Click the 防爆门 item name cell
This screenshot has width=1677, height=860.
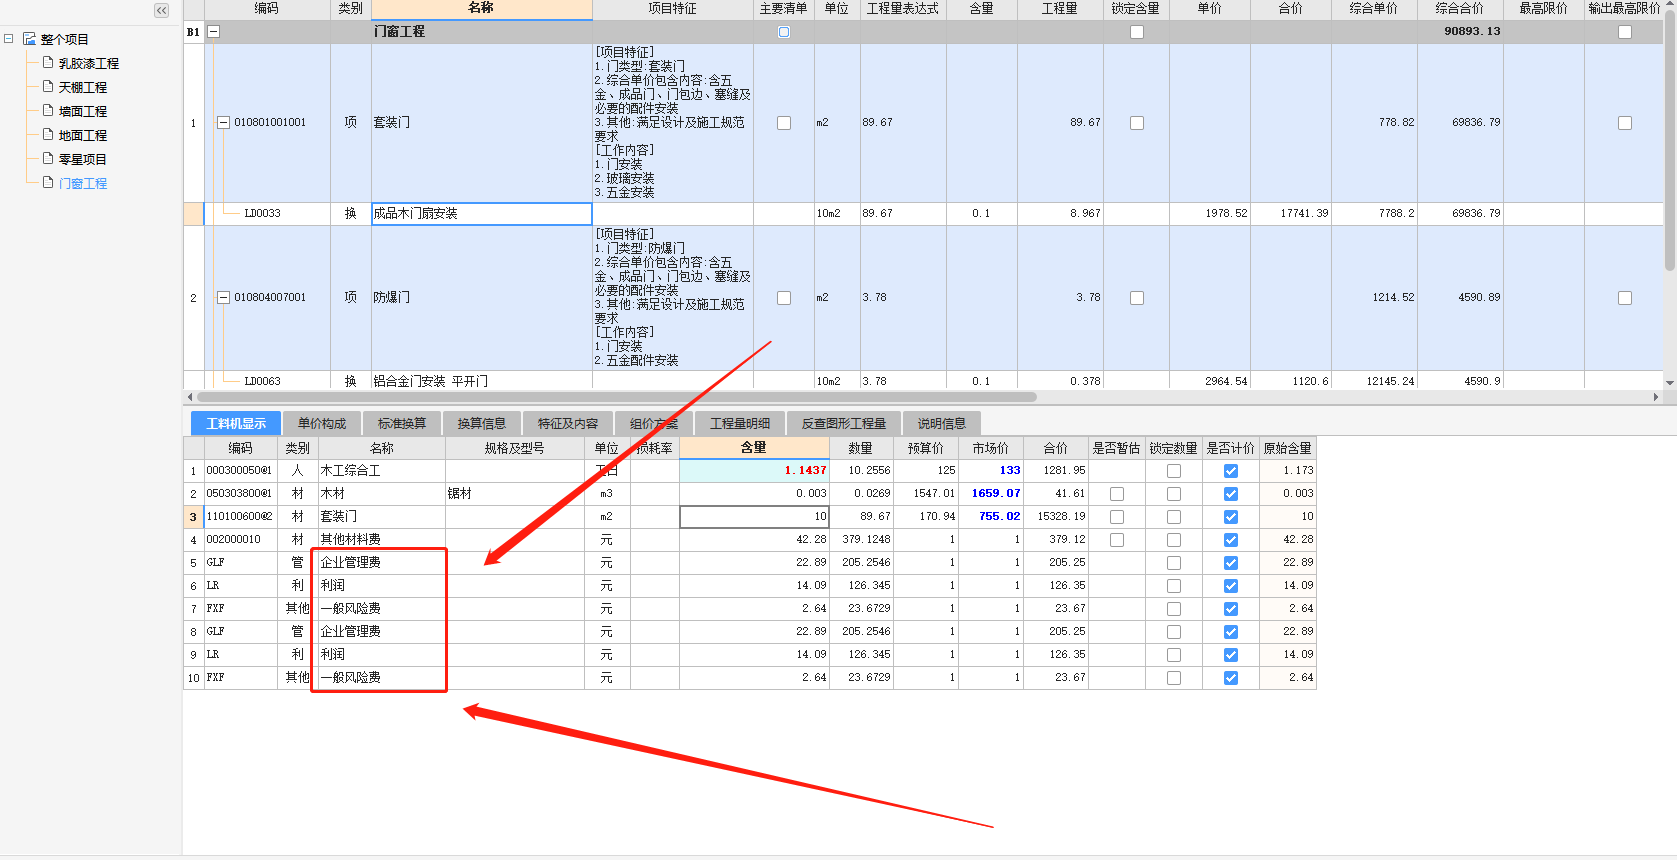(481, 297)
